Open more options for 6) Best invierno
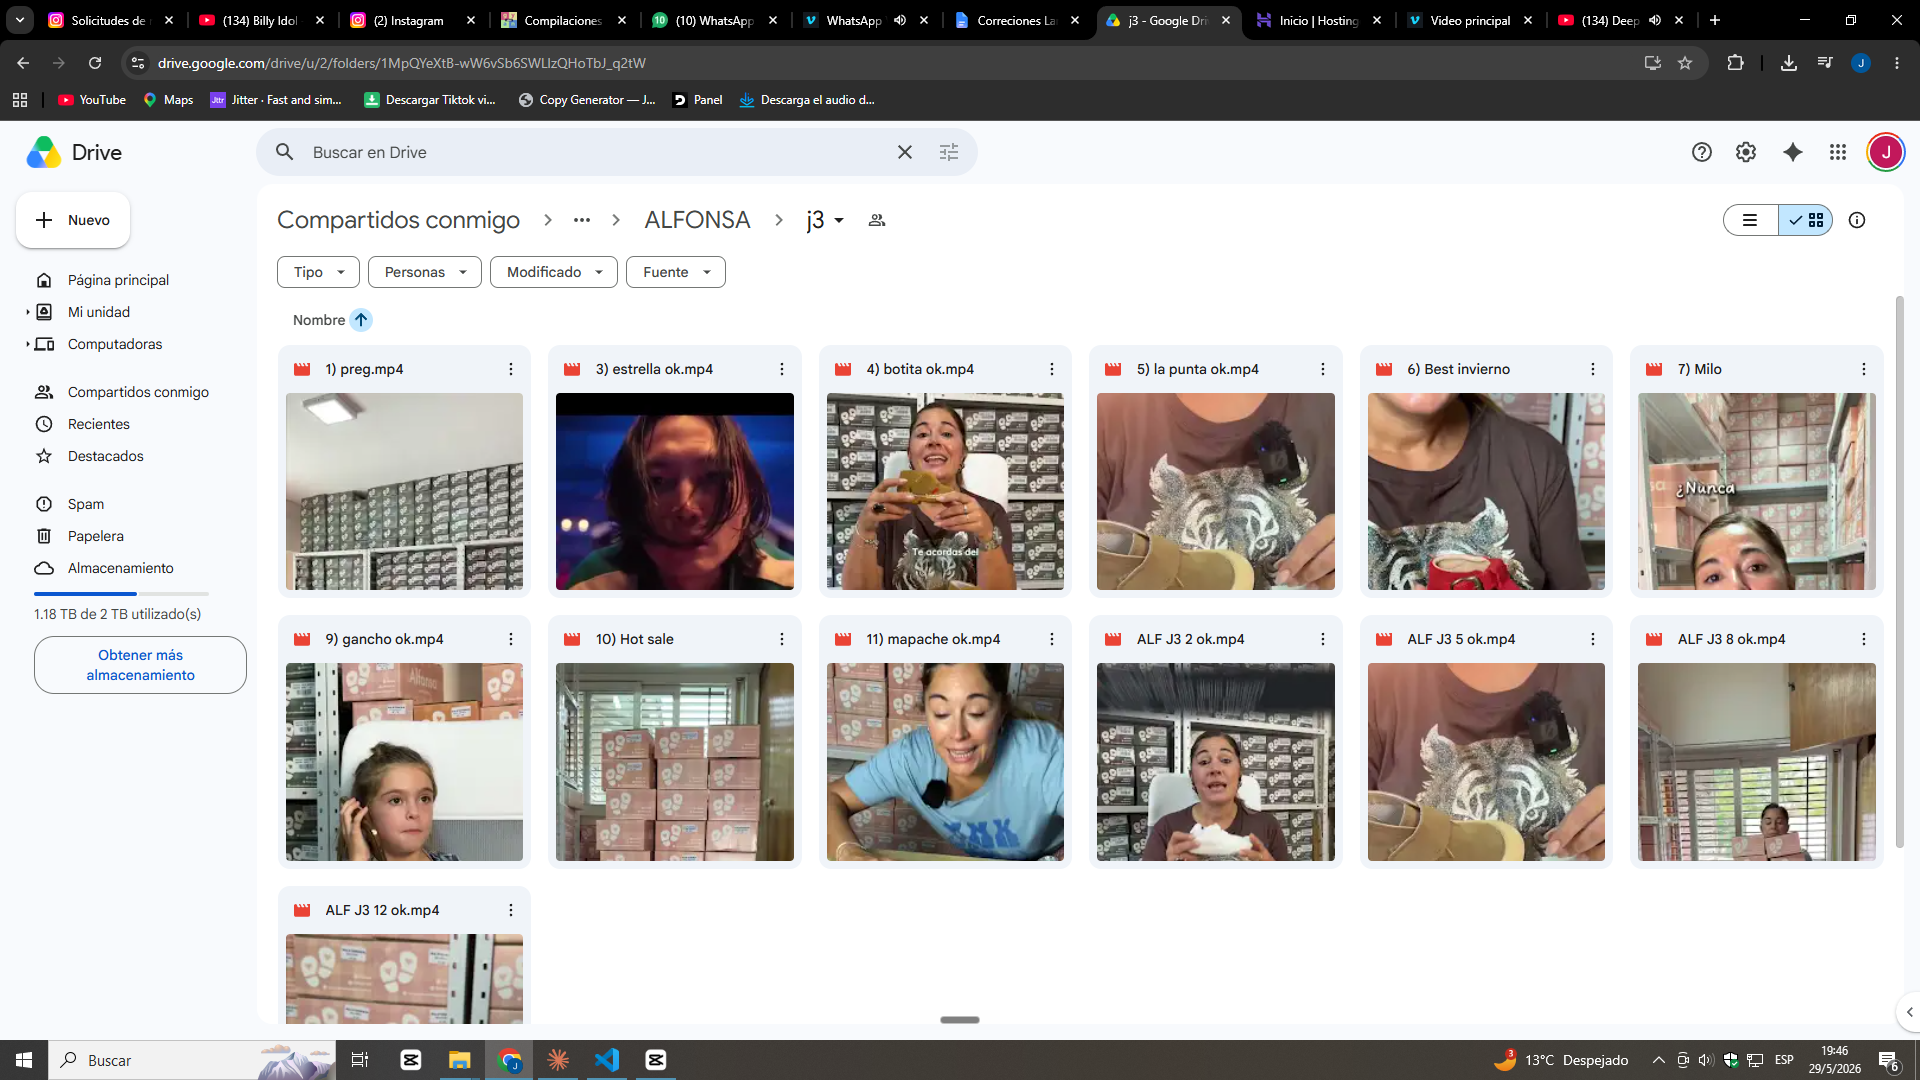Screen dimensions: 1920x1080 click(x=1593, y=369)
